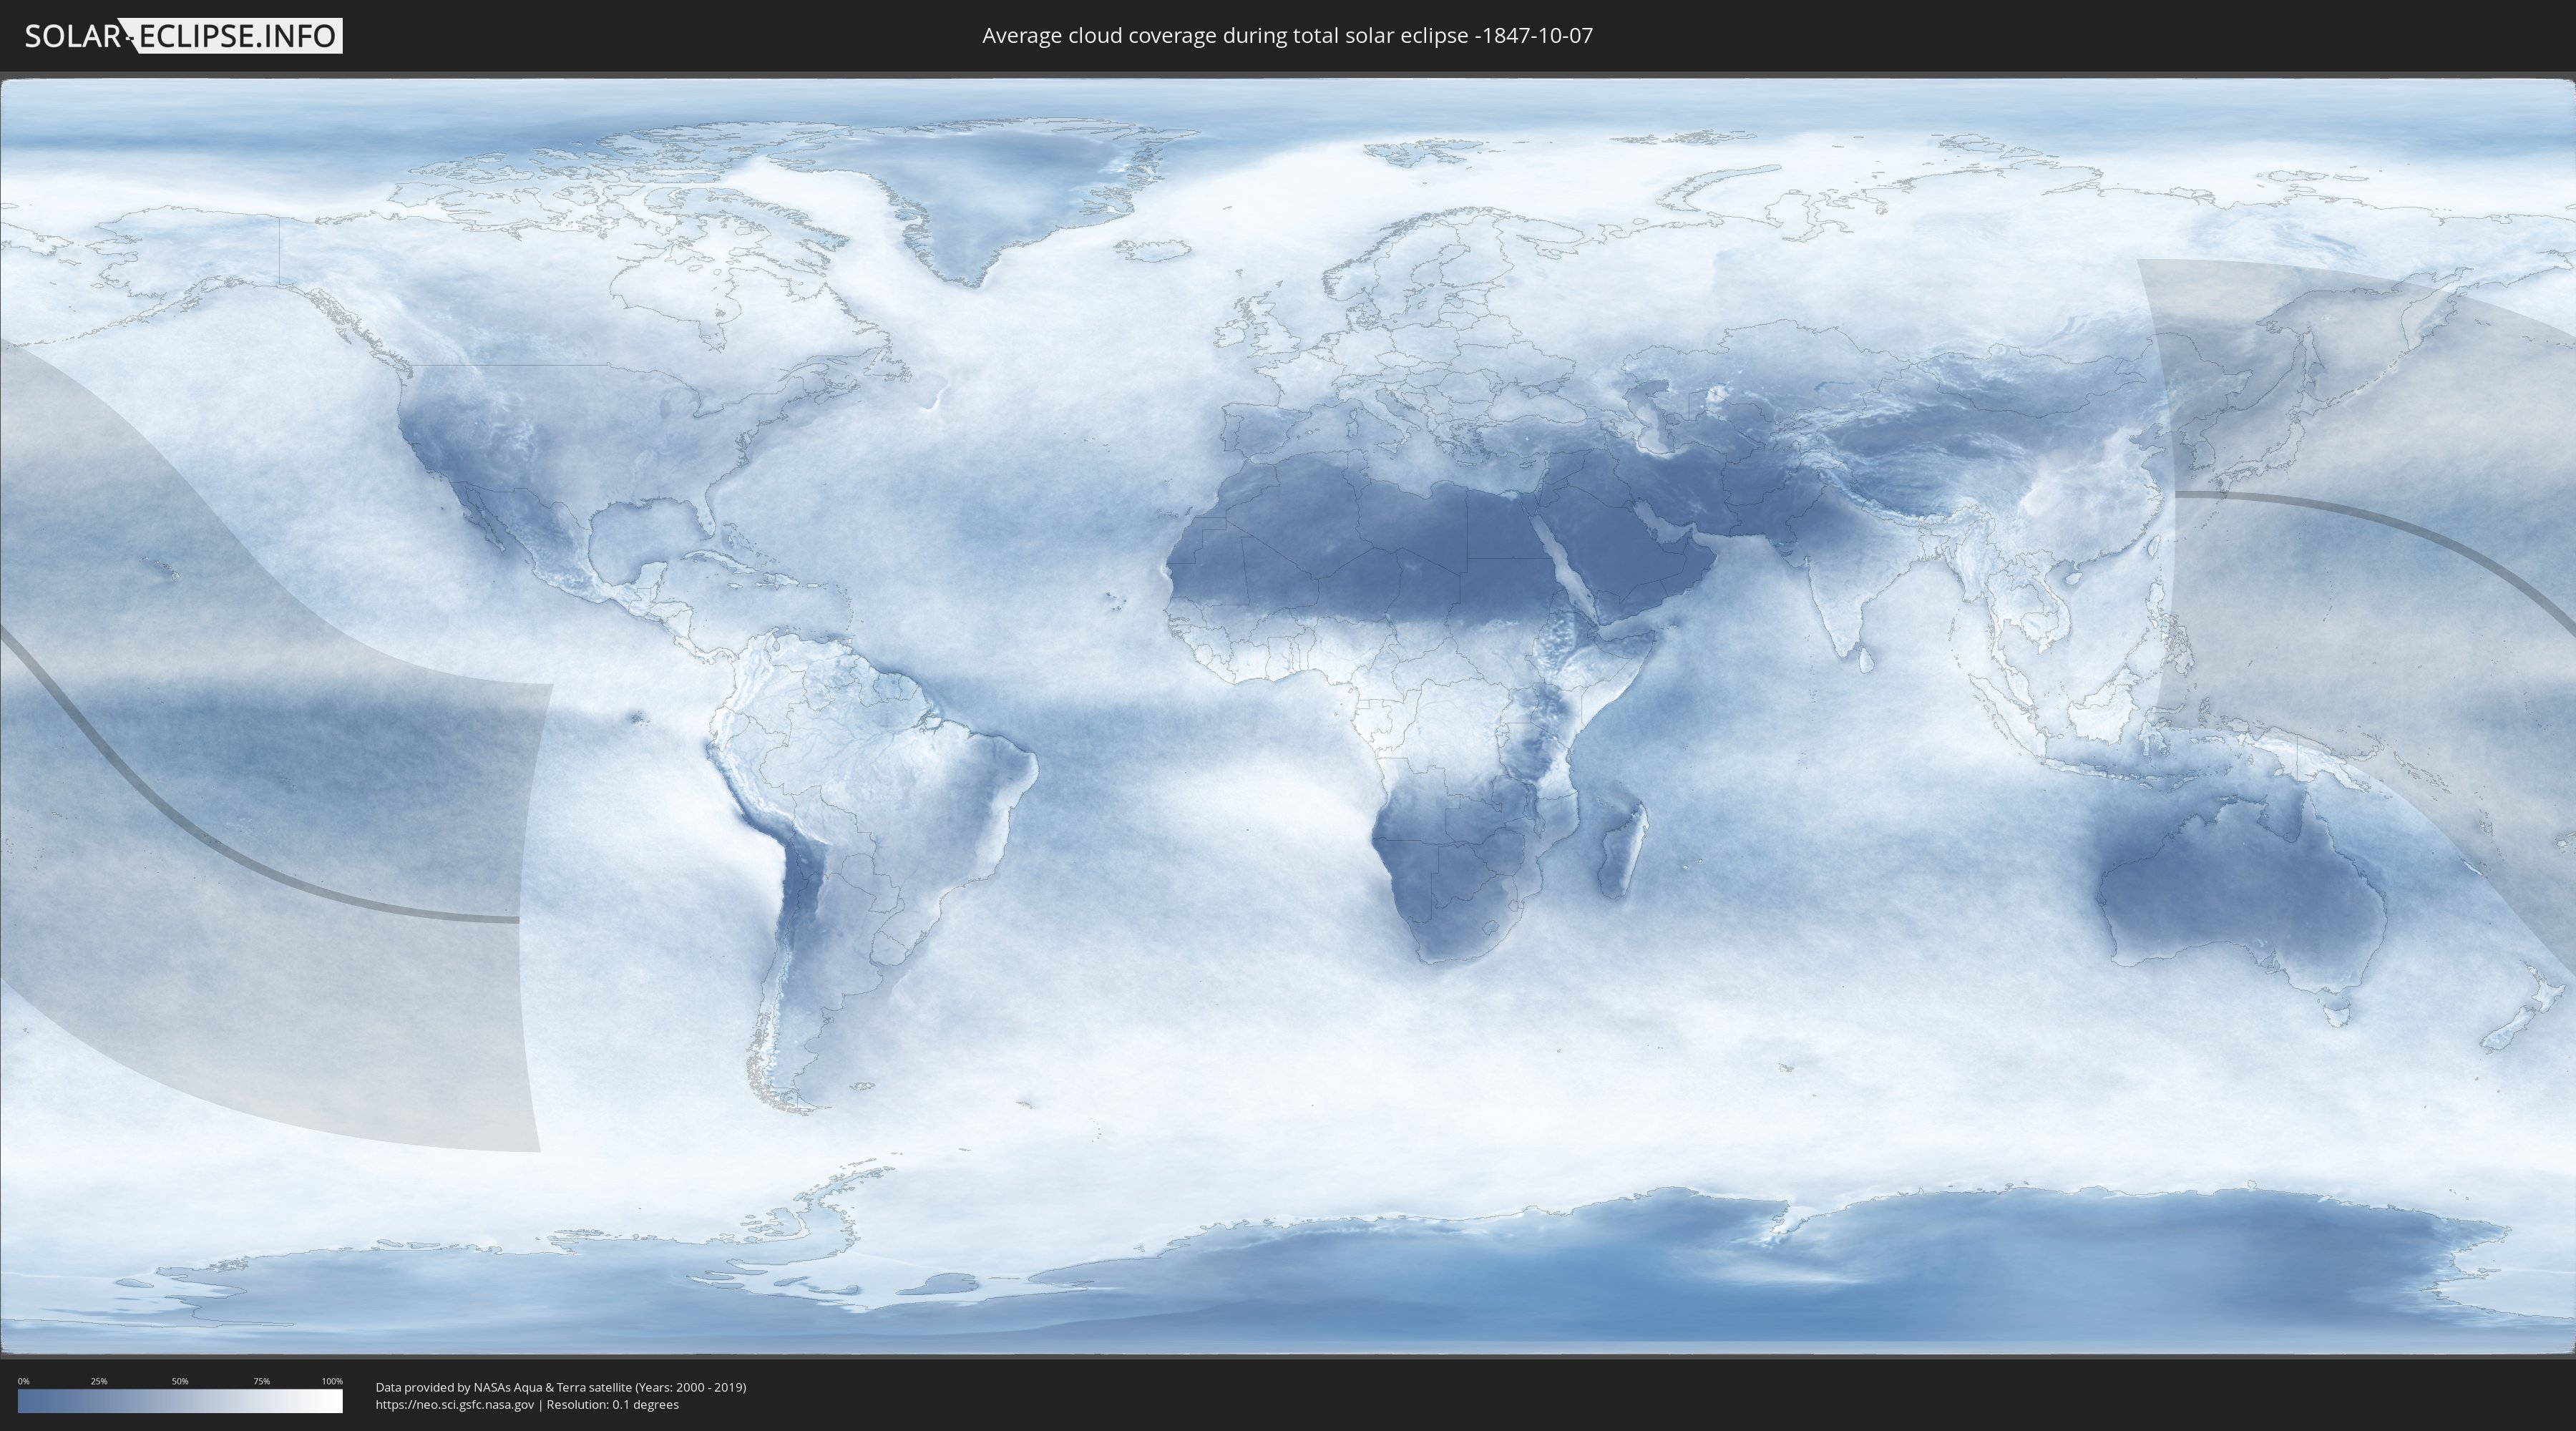
Task: Click the 0% legend label
Action: click(x=23, y=1381)
